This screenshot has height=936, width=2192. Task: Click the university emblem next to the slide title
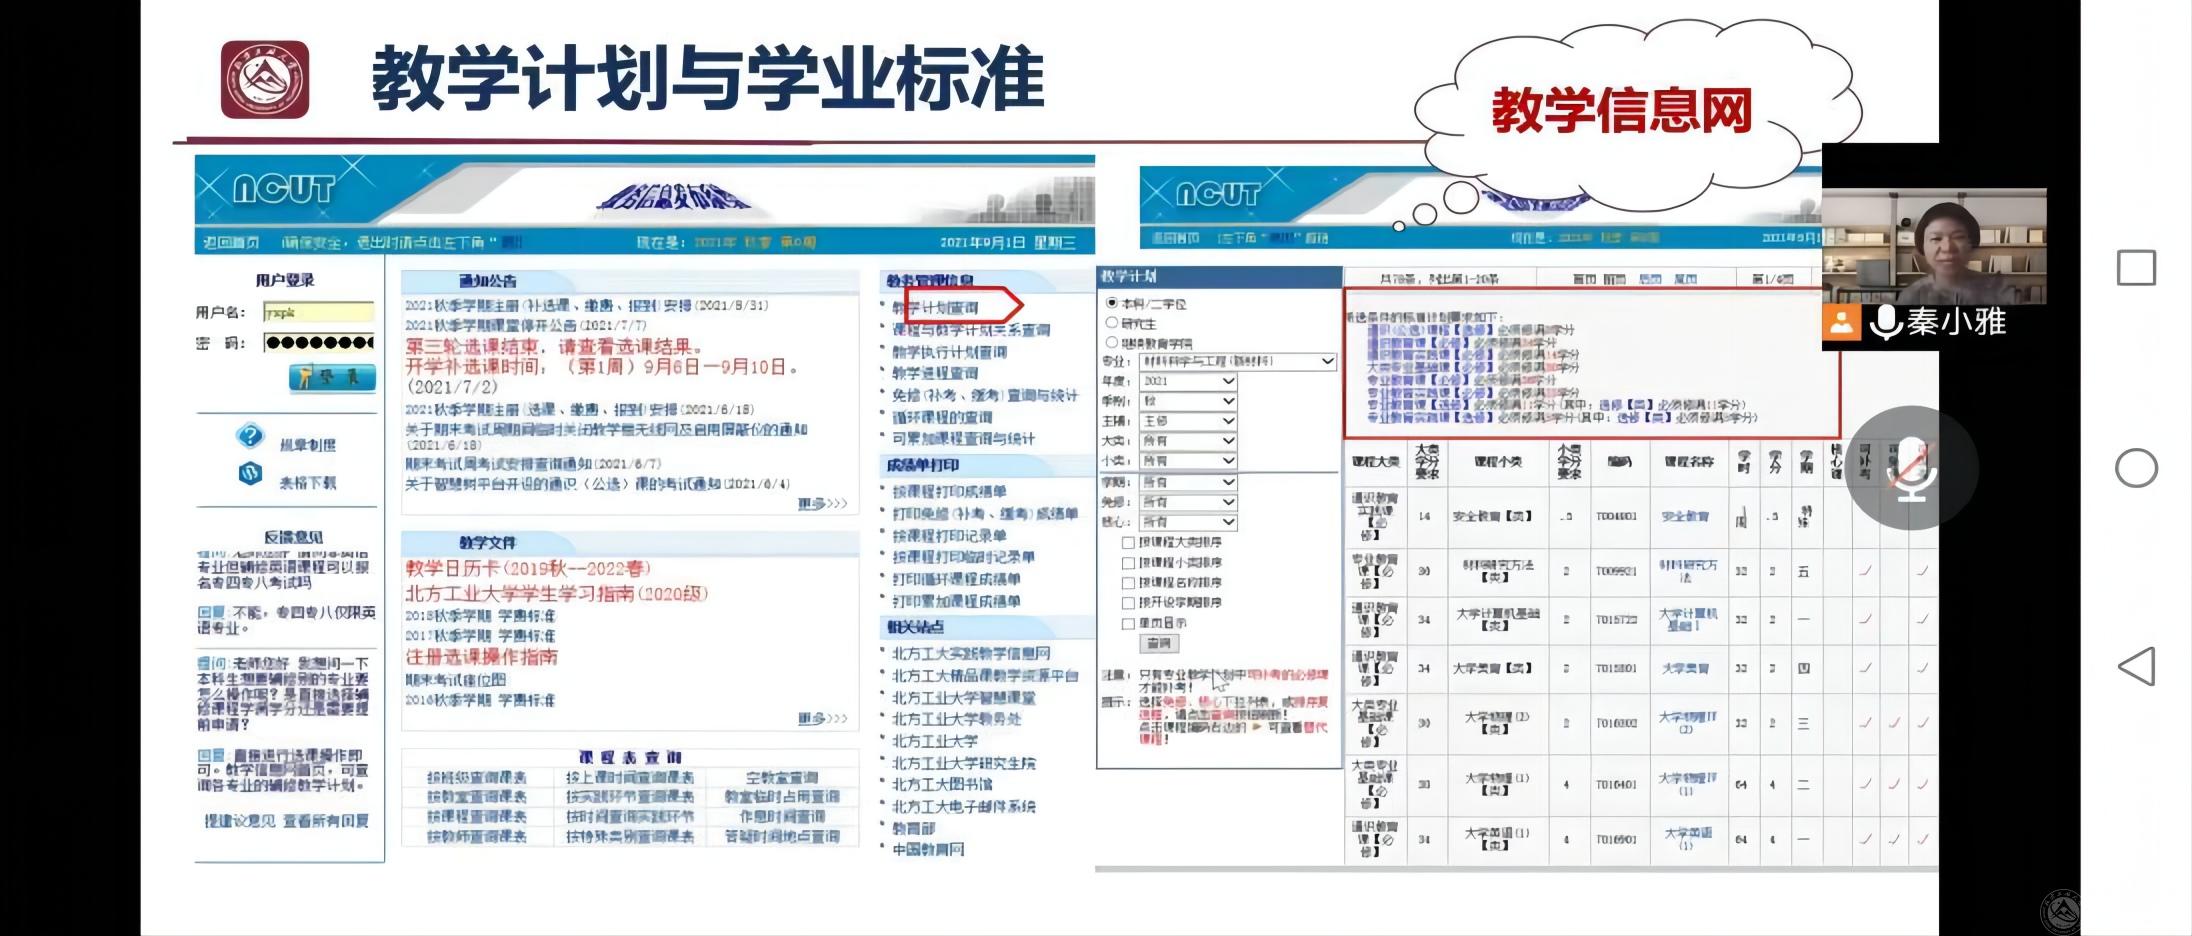(x=265, y=78)
